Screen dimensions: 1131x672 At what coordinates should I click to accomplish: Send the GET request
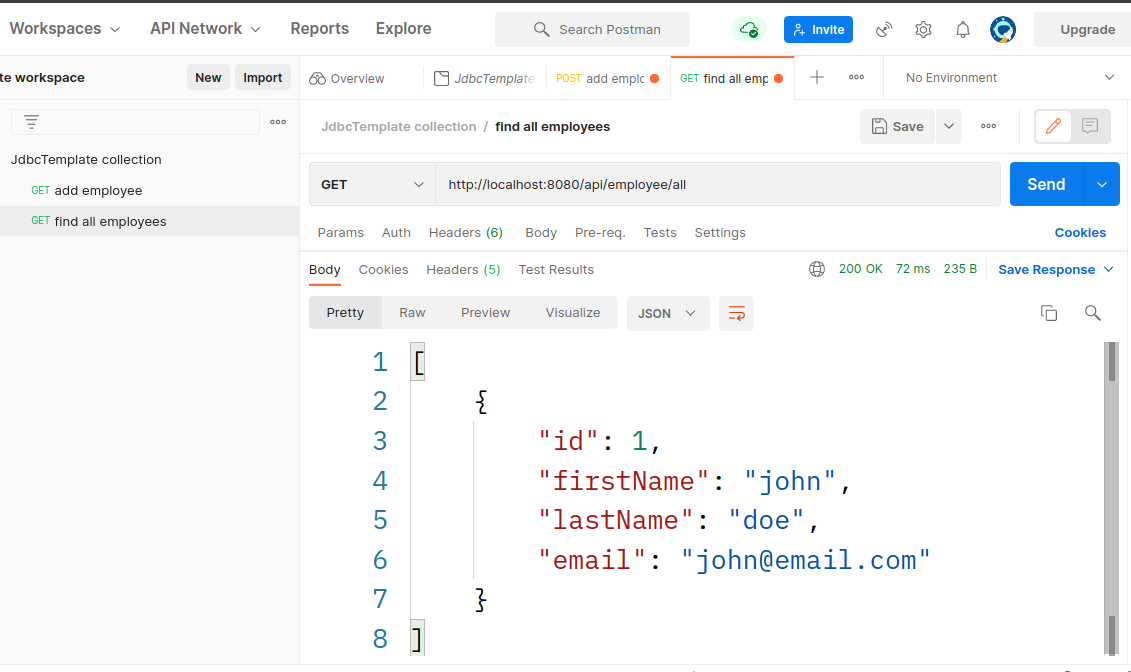click(1046, 185)
